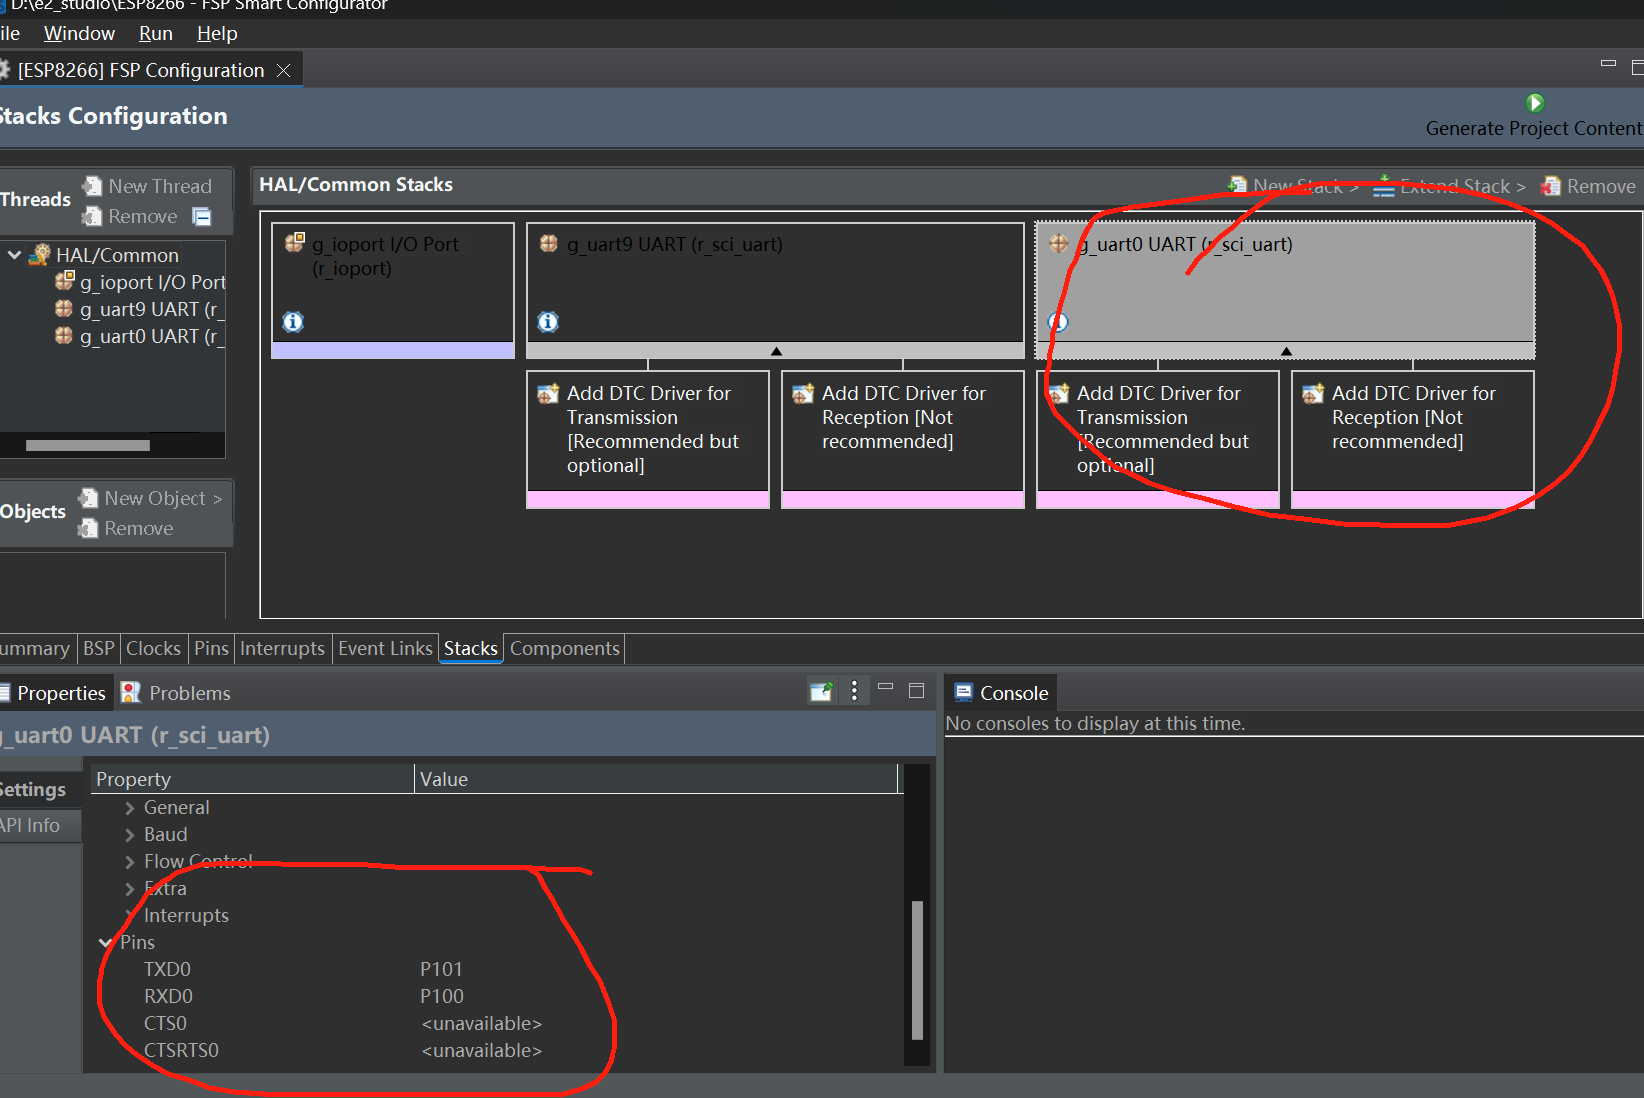
Task: Click the TXD0 pin value P101
Action: [441, 969]
